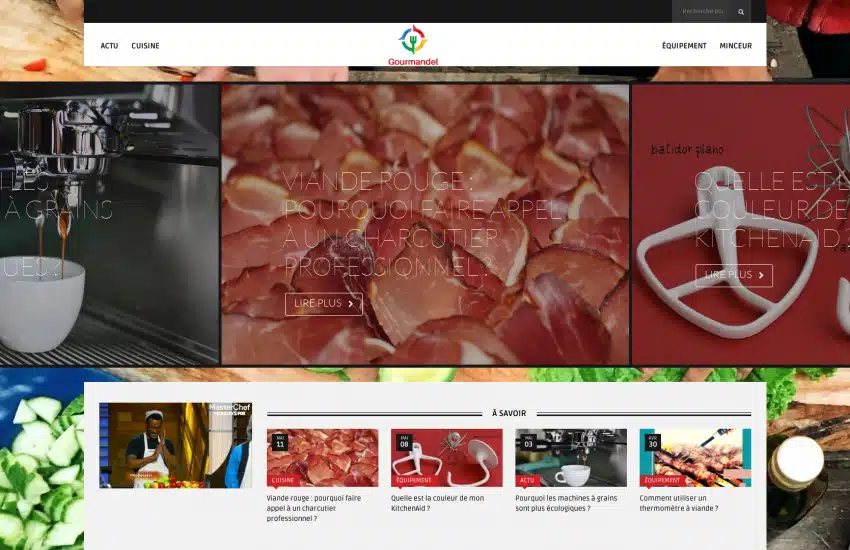The image size is (850, 550).
Task: Go to the ÉQUIPEMENT section
Action: click(684, 46)
